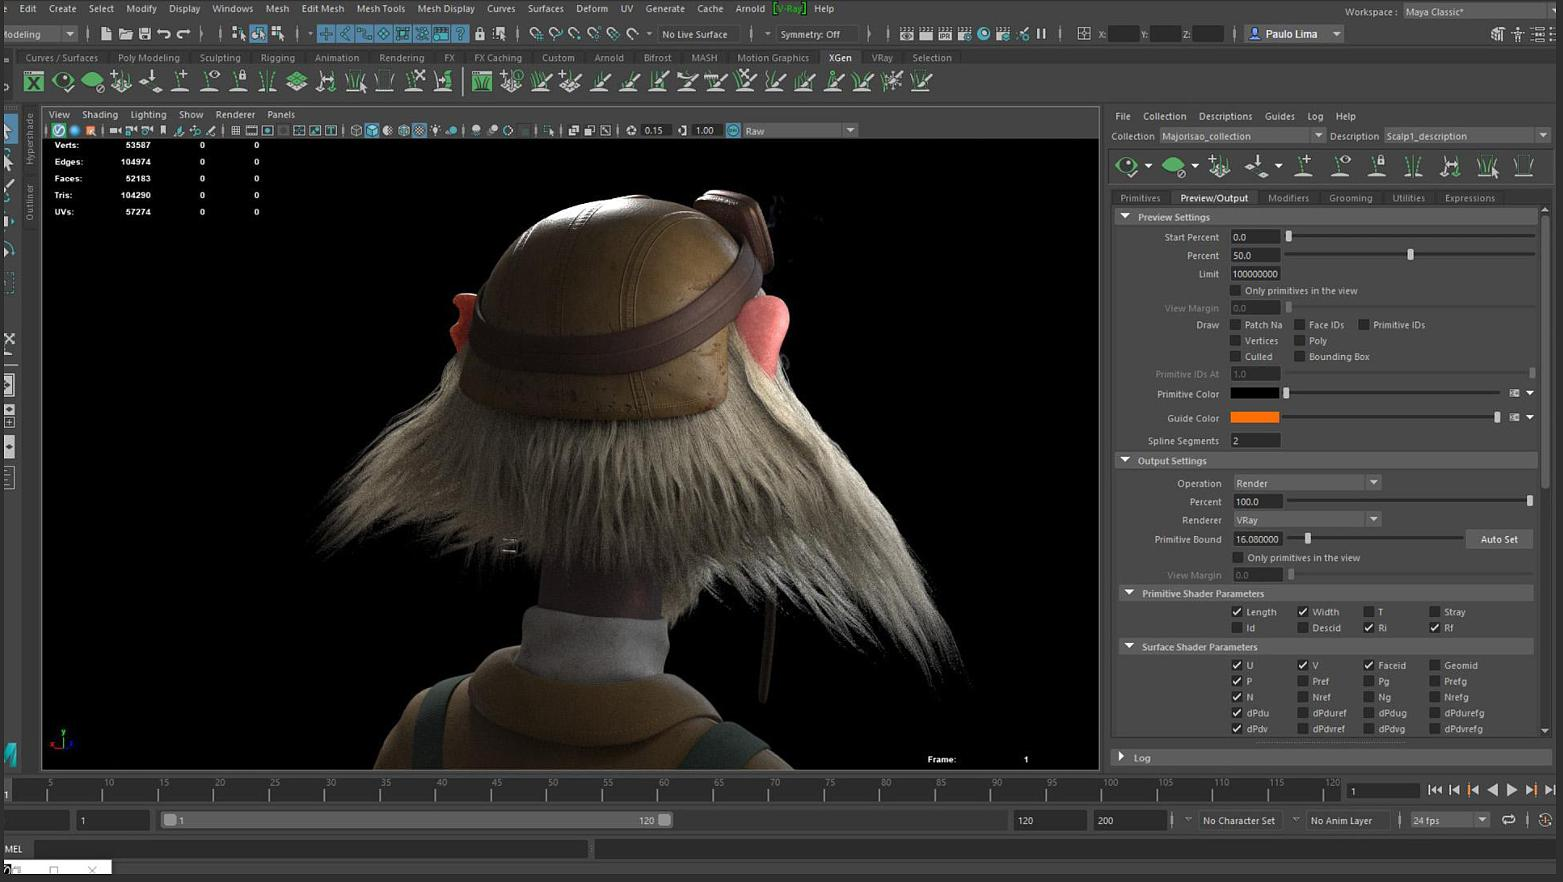Redo the last action in the toolbar
The width and height of the screenshot is (1563, 882).
tap(183, 34)
